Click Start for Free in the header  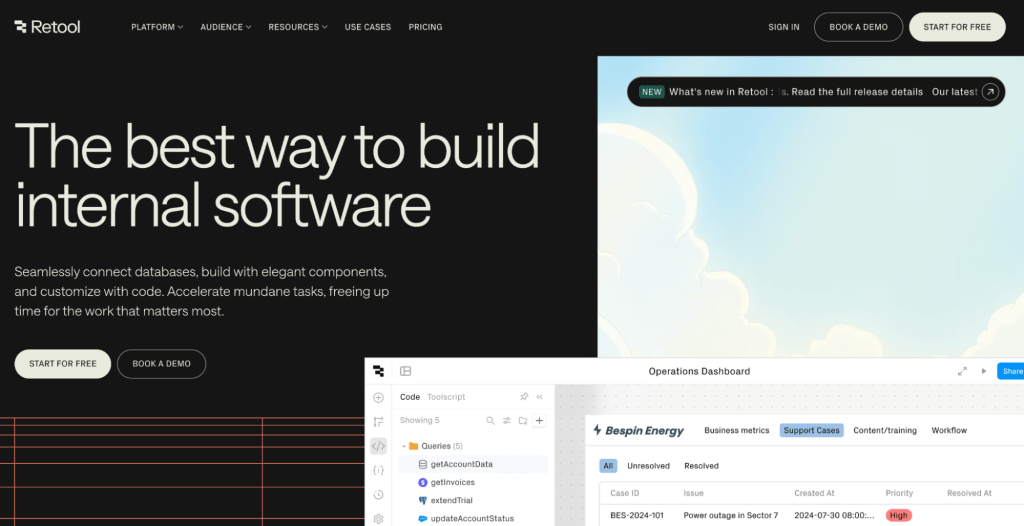click(957, 27)
